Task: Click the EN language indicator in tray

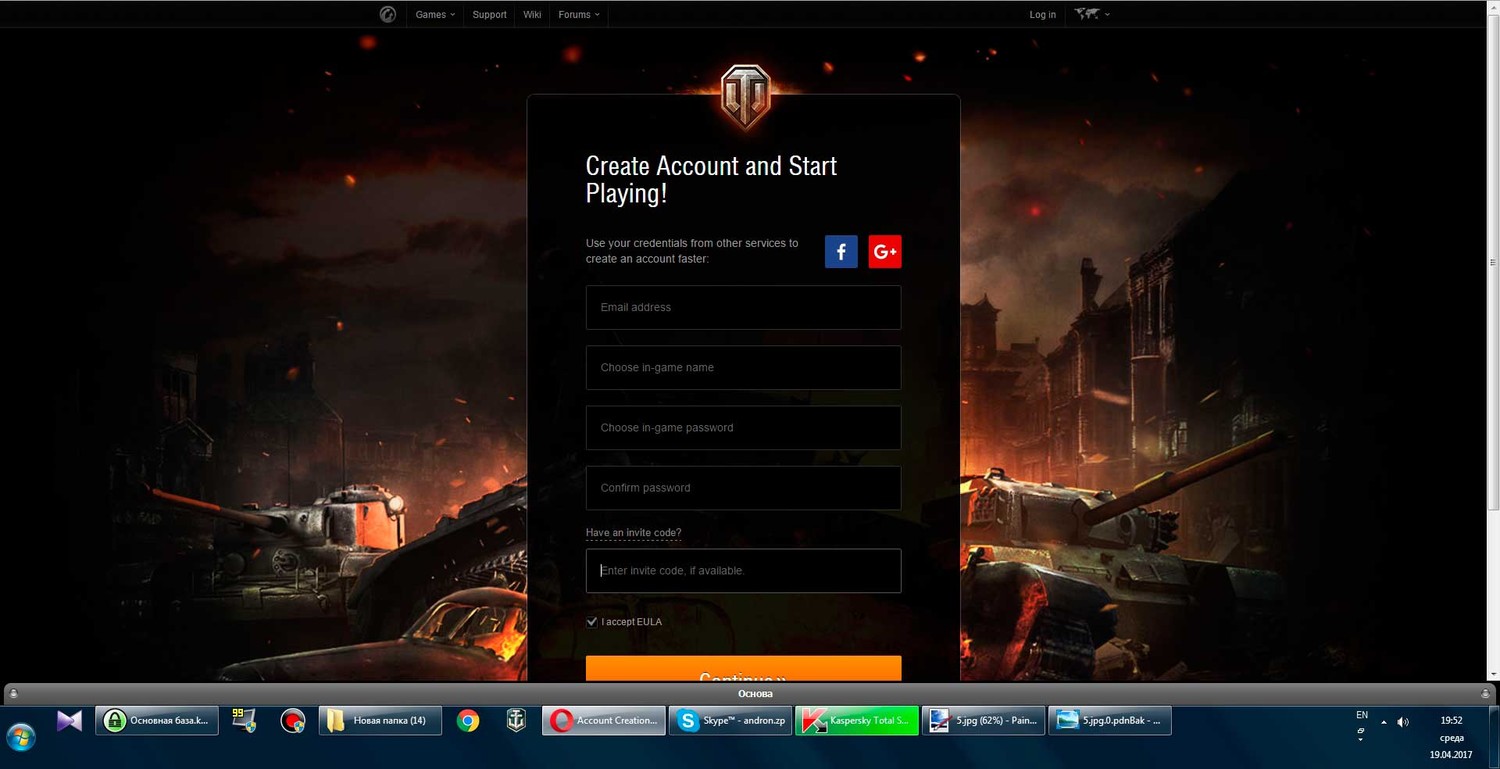Action: pyautogui.click(x=1362, y=715)
